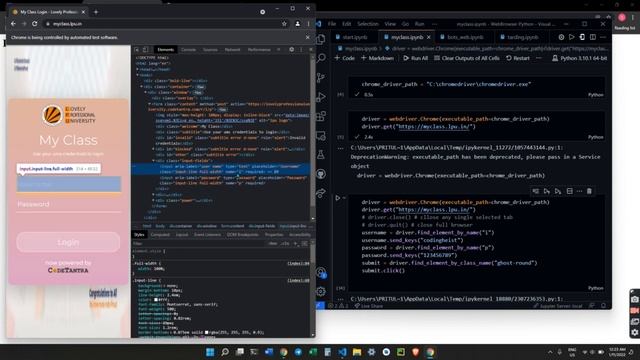Switch to the Console tab in DevTools

coord(189,50)
